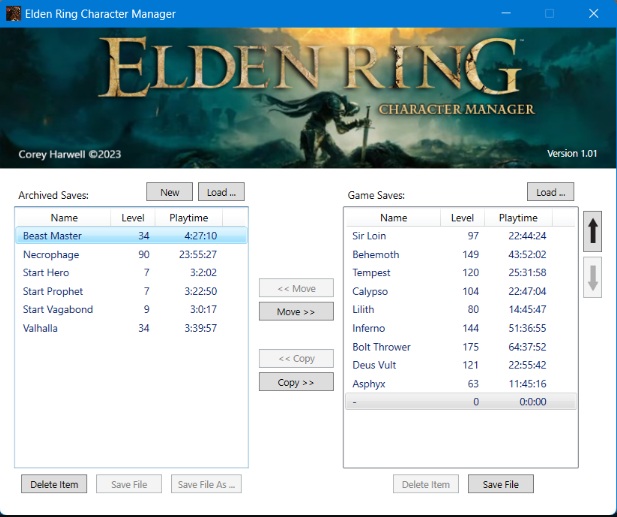
Task: Click Delete Item under game saves
Action: pyautogui.click(x=426, y=484)
